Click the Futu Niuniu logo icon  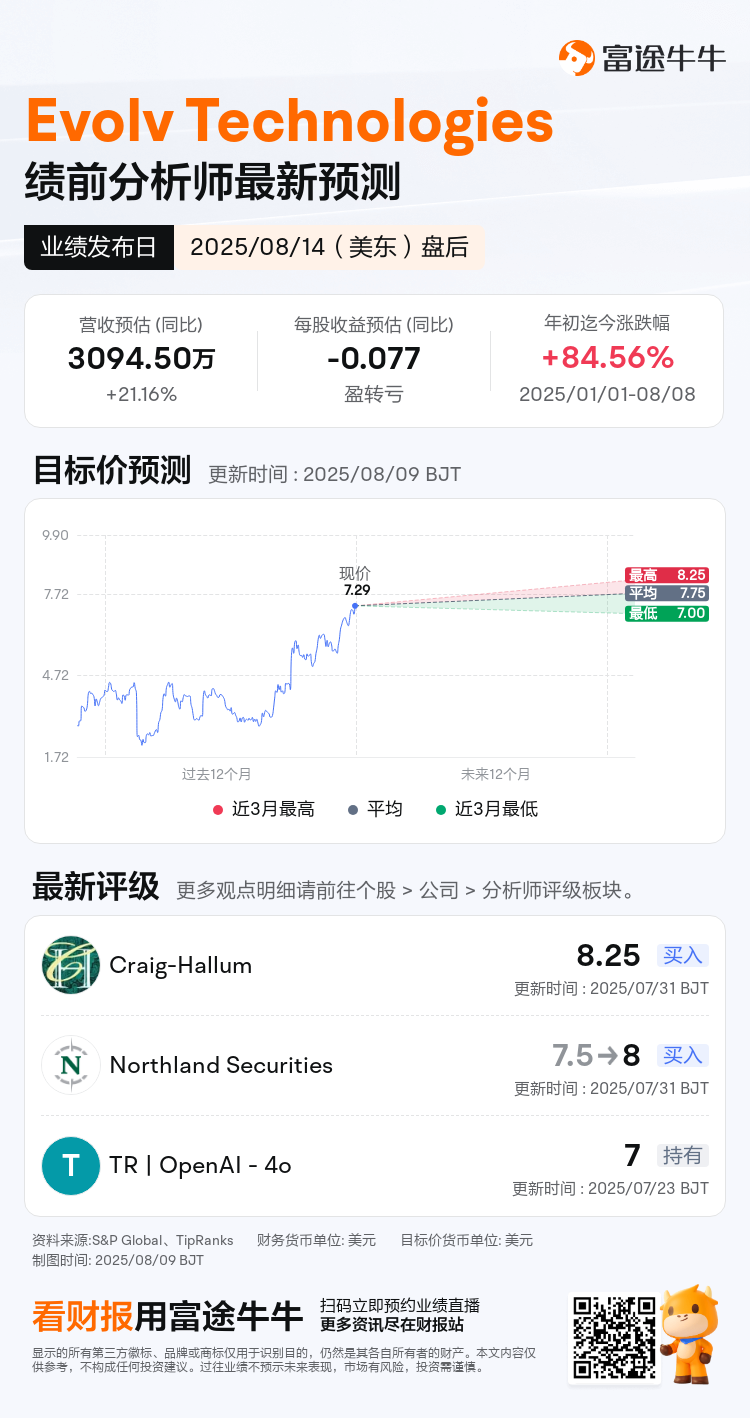coord(577,58)
